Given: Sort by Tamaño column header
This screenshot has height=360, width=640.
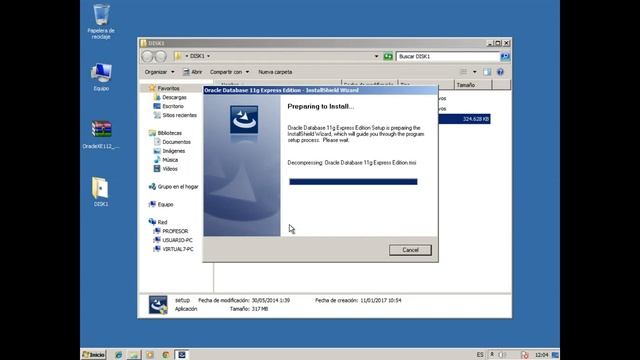Looking at the screenshot, I should point(473,85).
